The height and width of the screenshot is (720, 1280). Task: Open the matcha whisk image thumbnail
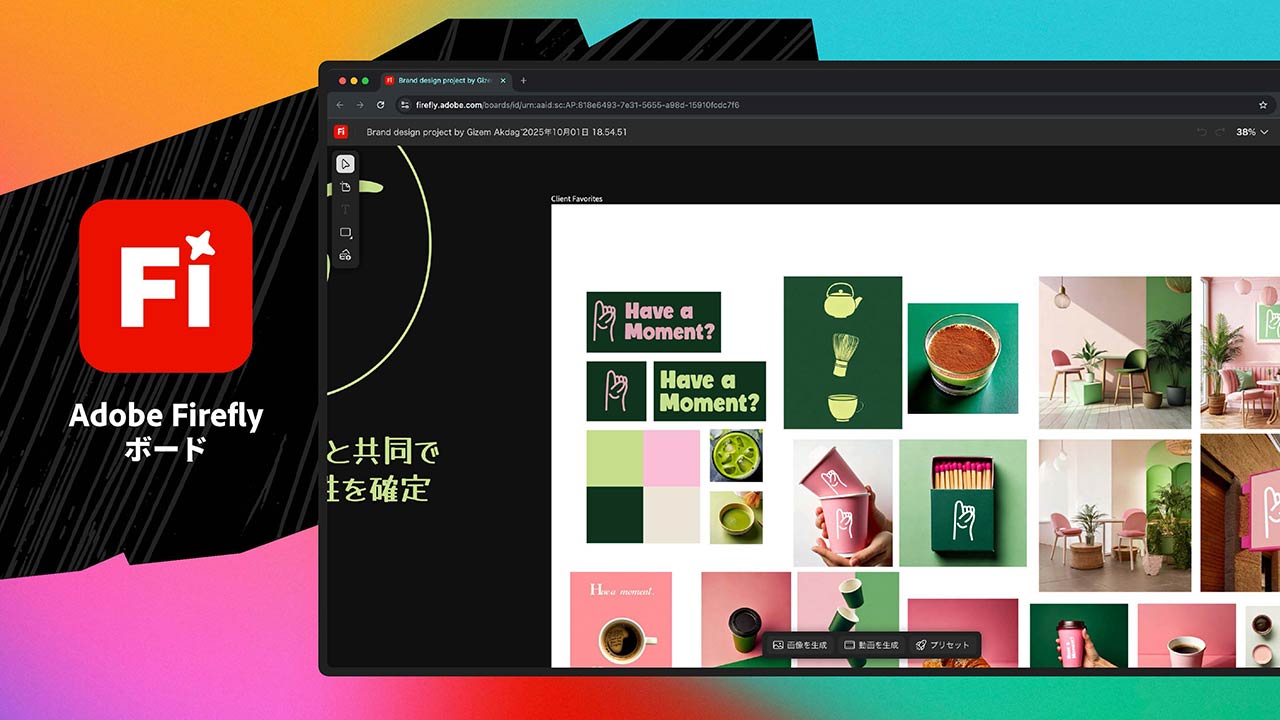(843, 352)
